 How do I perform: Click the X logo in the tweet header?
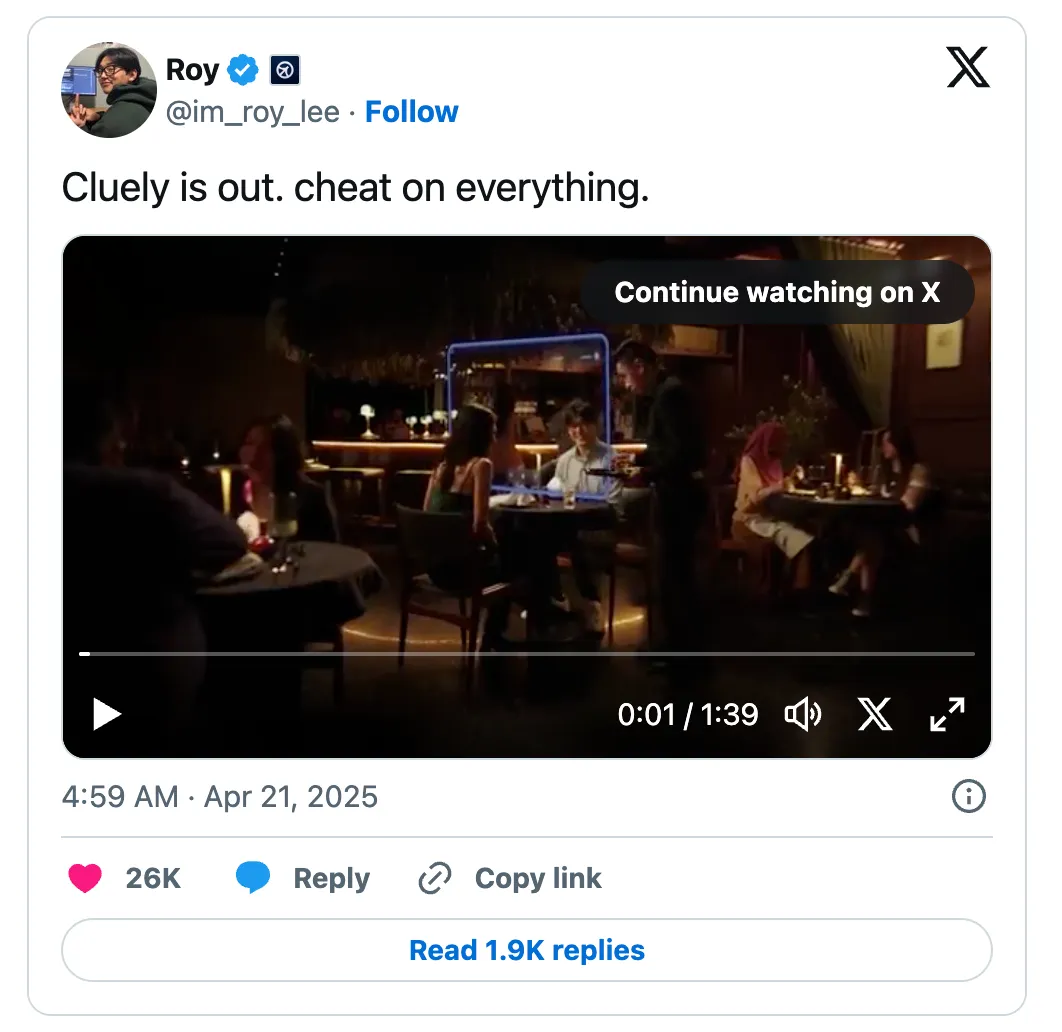pyautogui.click(x=967, y=69)
